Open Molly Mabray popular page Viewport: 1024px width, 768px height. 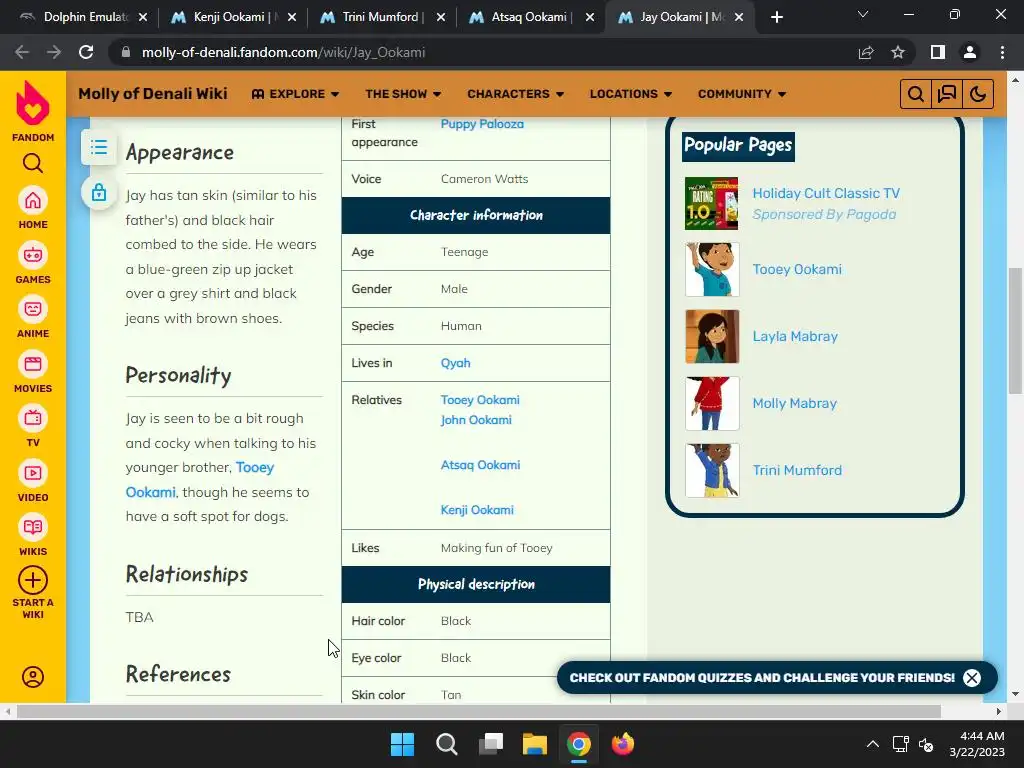point(794,404)
